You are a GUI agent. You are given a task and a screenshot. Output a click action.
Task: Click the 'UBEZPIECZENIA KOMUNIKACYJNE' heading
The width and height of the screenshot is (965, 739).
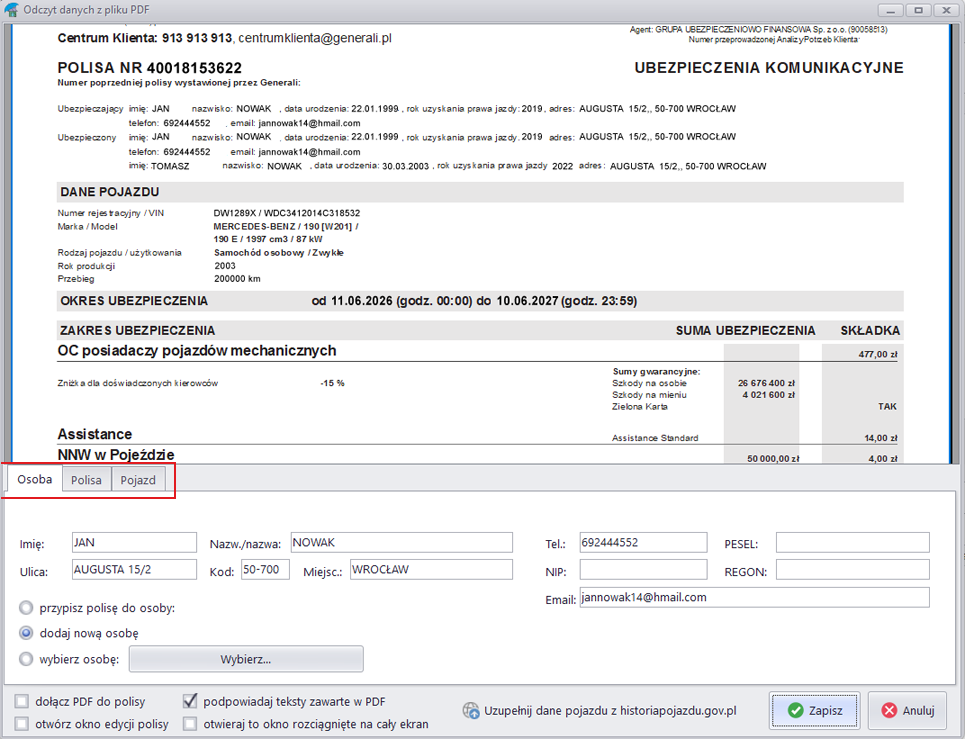(x=769, y=68)
